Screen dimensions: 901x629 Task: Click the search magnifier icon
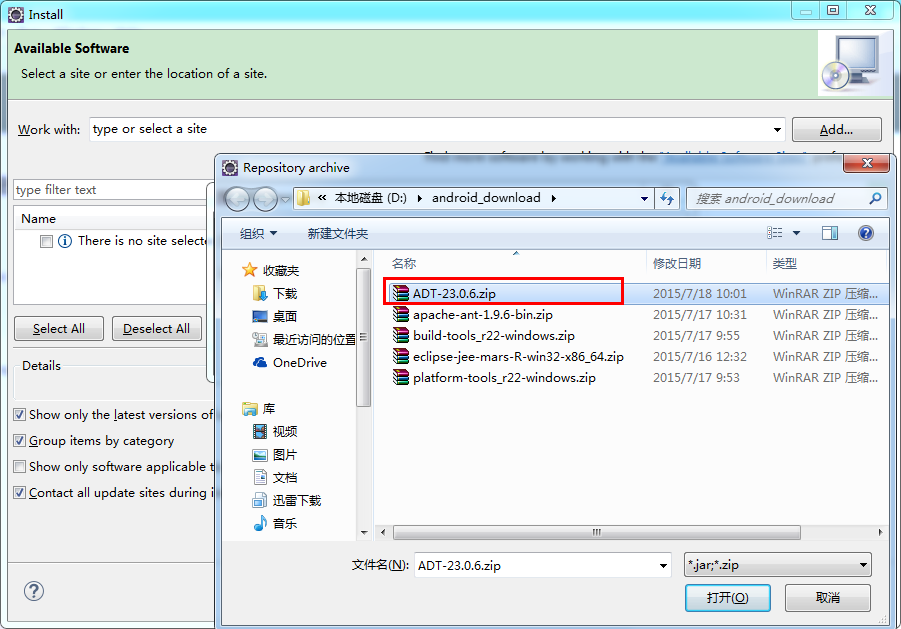875,199
